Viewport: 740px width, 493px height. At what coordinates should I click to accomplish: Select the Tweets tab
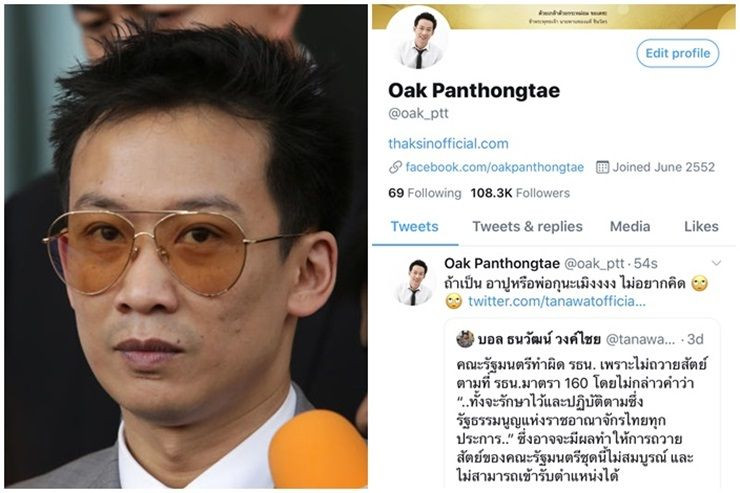pyautogui.click(x=414, y=226)
